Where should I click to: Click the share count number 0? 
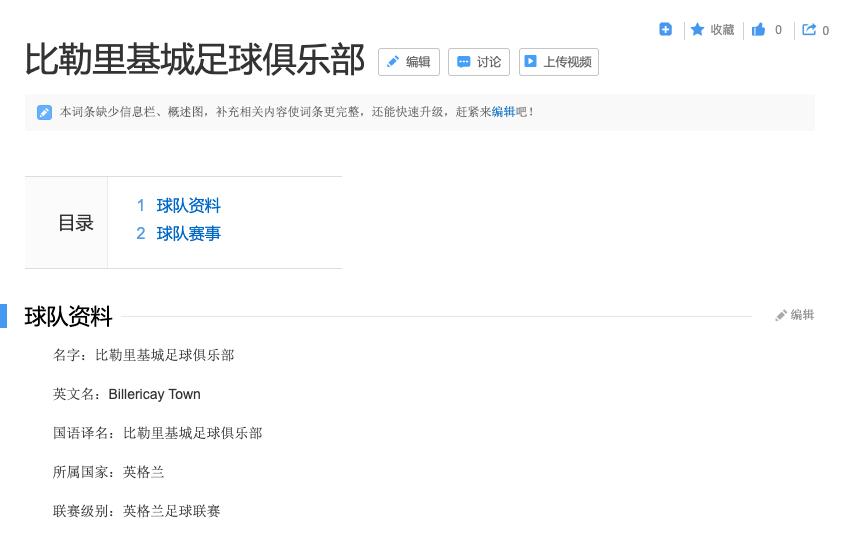coord(825,31)
